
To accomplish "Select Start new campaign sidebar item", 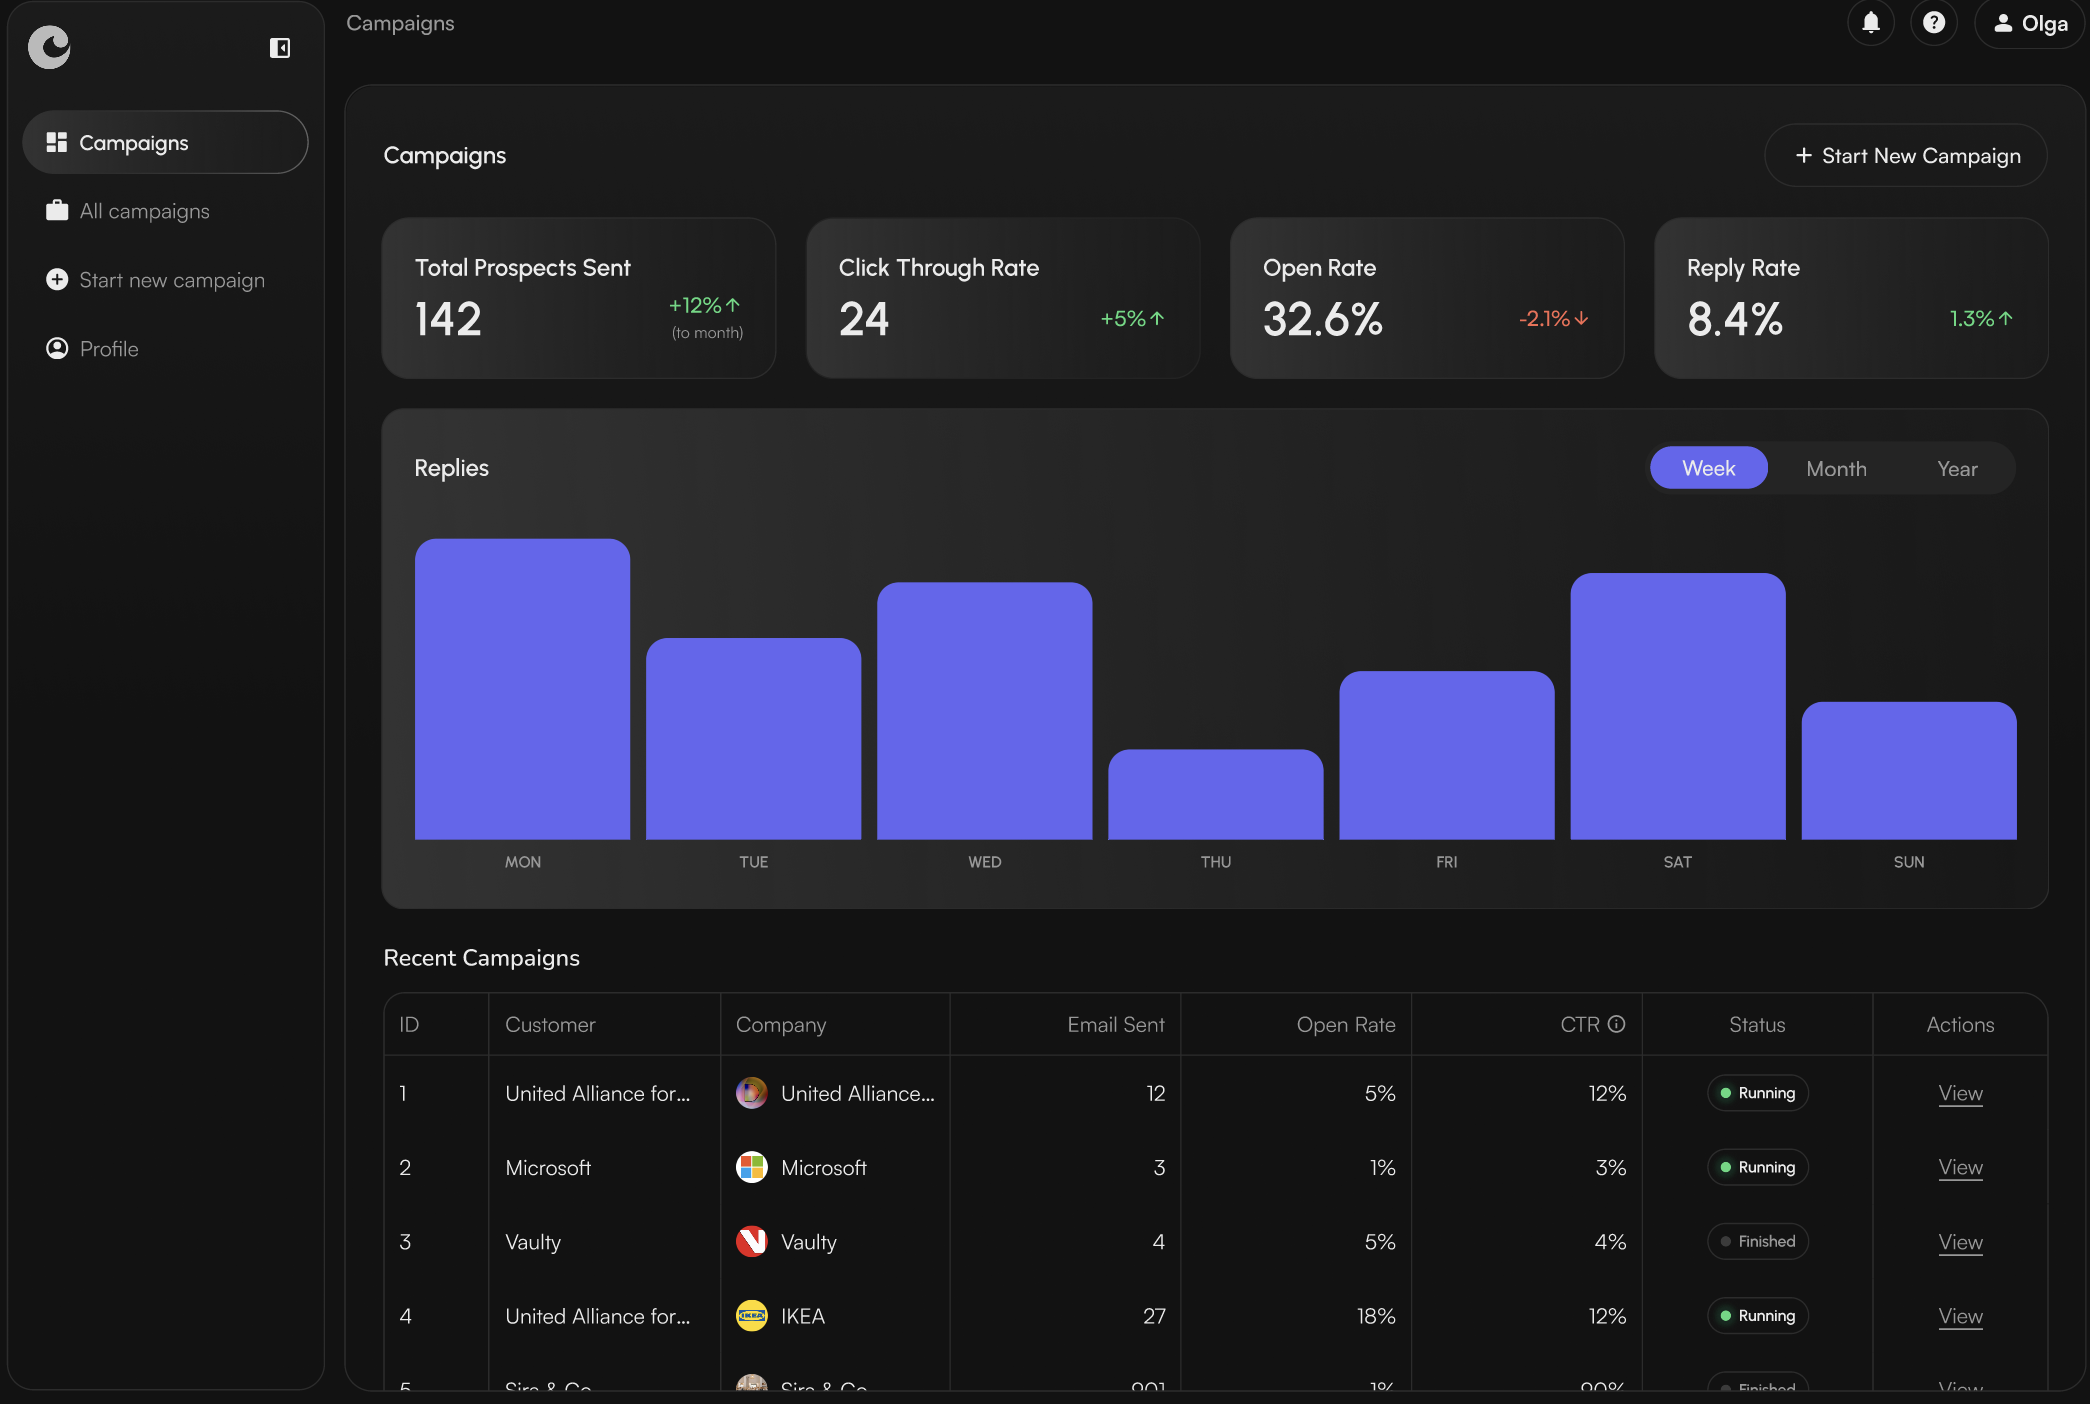I will (171, 280).
